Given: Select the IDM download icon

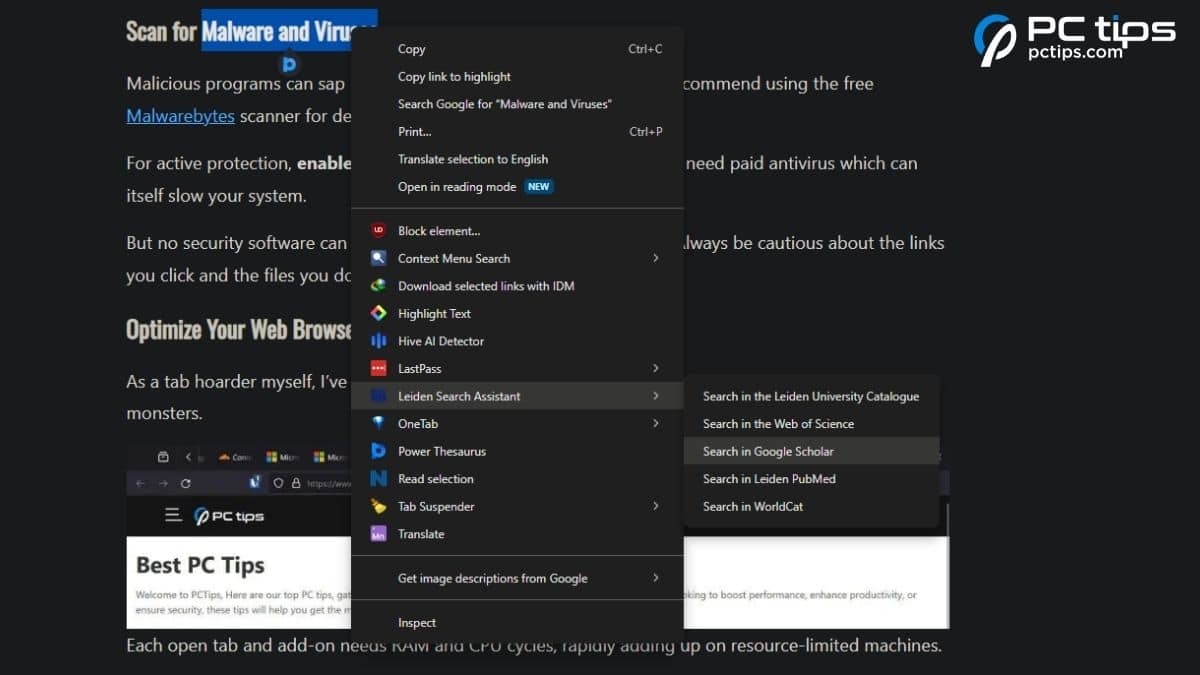Looking at the screenshot, I should click(380, 286).
